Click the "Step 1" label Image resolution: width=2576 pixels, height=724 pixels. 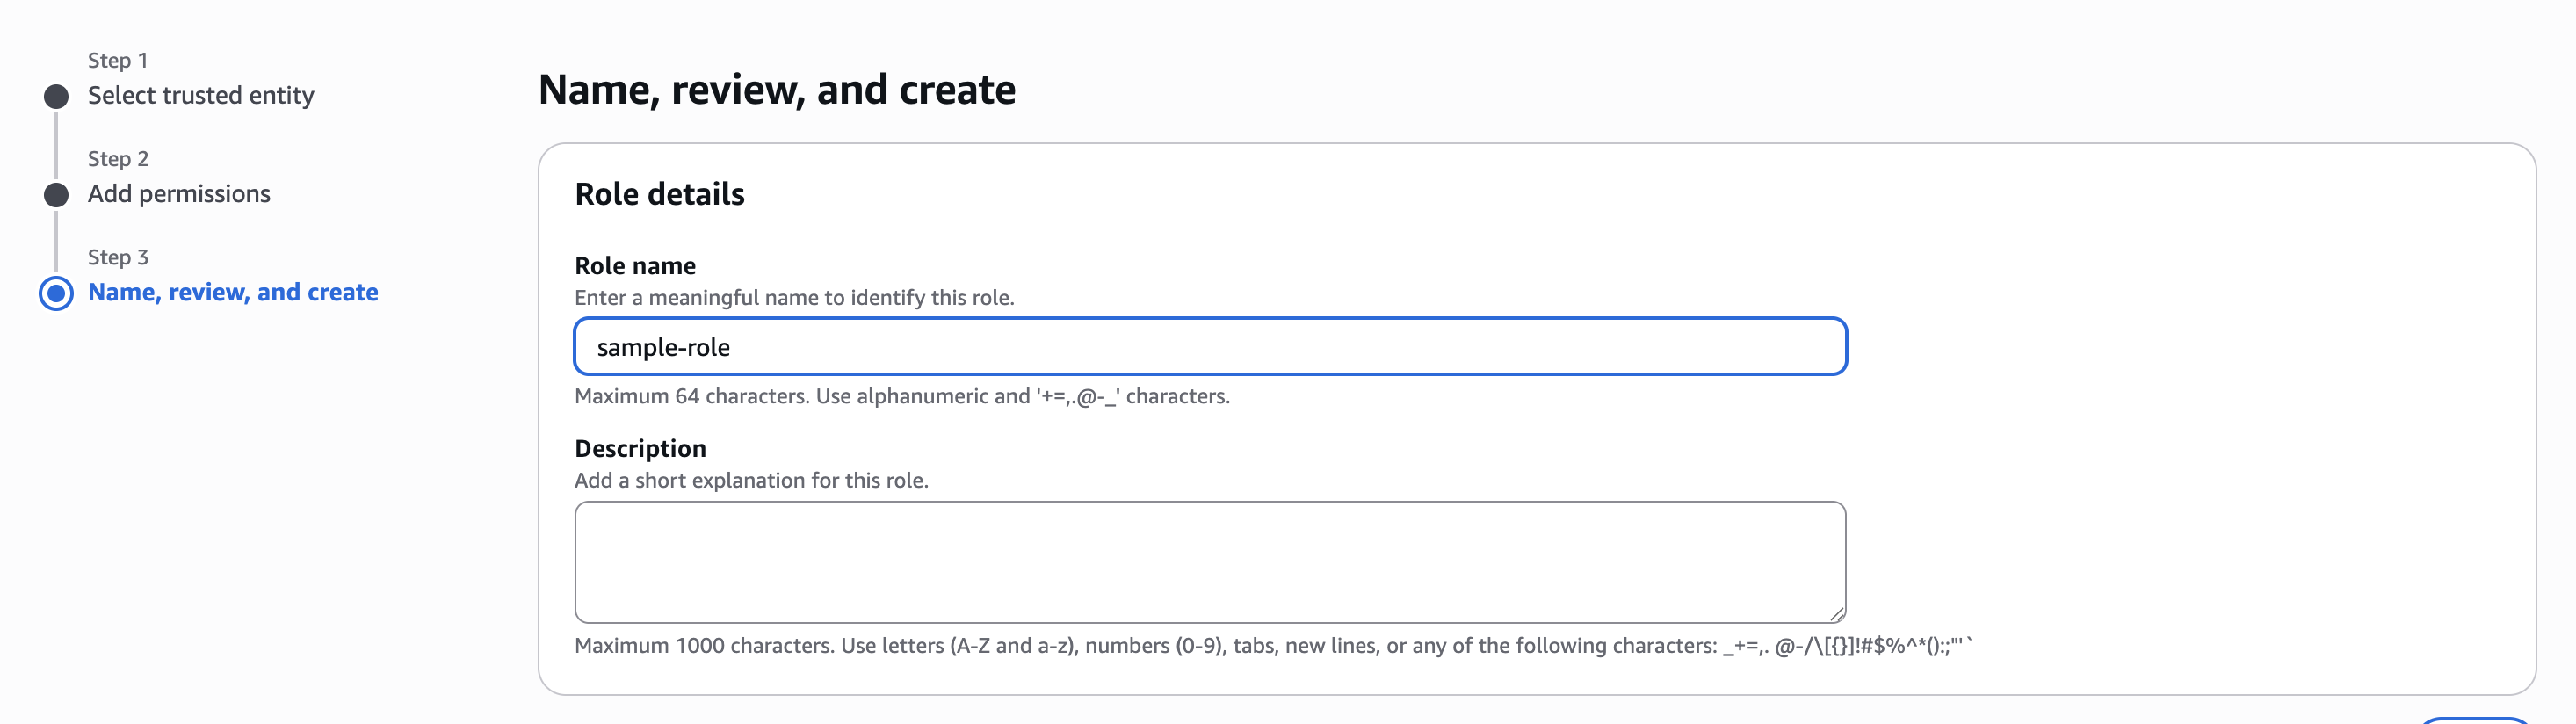coord(118,60)
